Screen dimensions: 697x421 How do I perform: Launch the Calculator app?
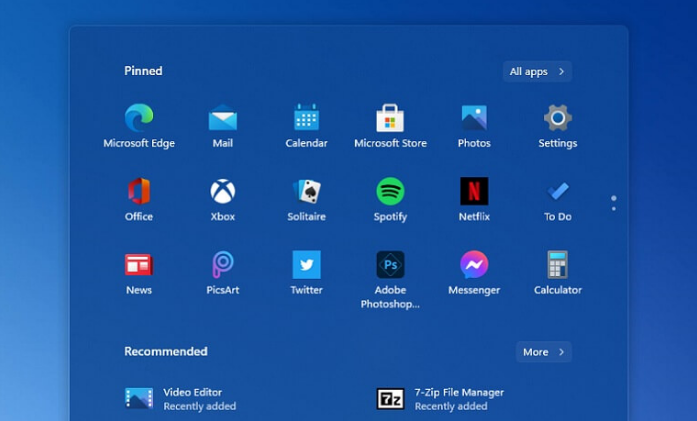tap(557, 265)
